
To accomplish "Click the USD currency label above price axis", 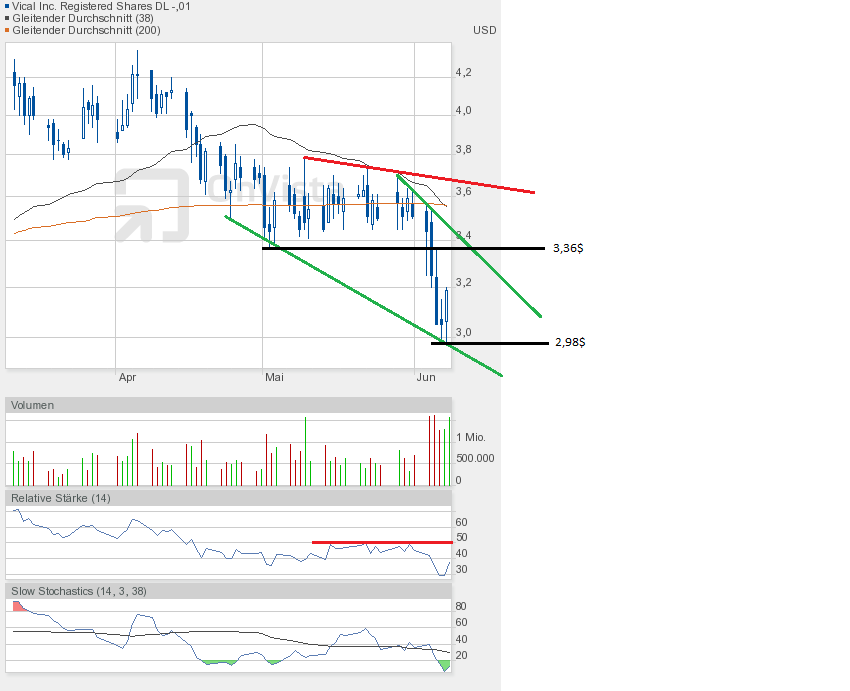I will [484, 30].
